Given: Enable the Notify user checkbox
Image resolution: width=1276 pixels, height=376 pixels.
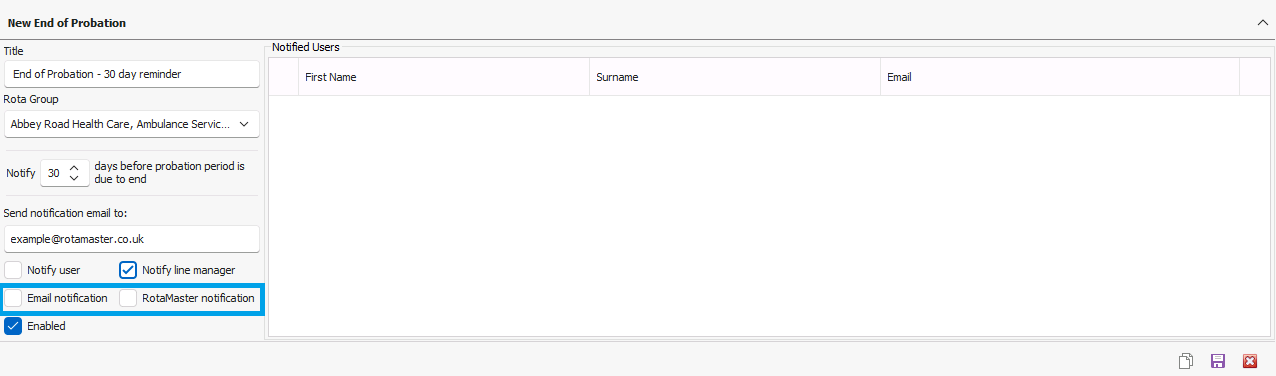Looking at the screenshot, I should 14,270.
